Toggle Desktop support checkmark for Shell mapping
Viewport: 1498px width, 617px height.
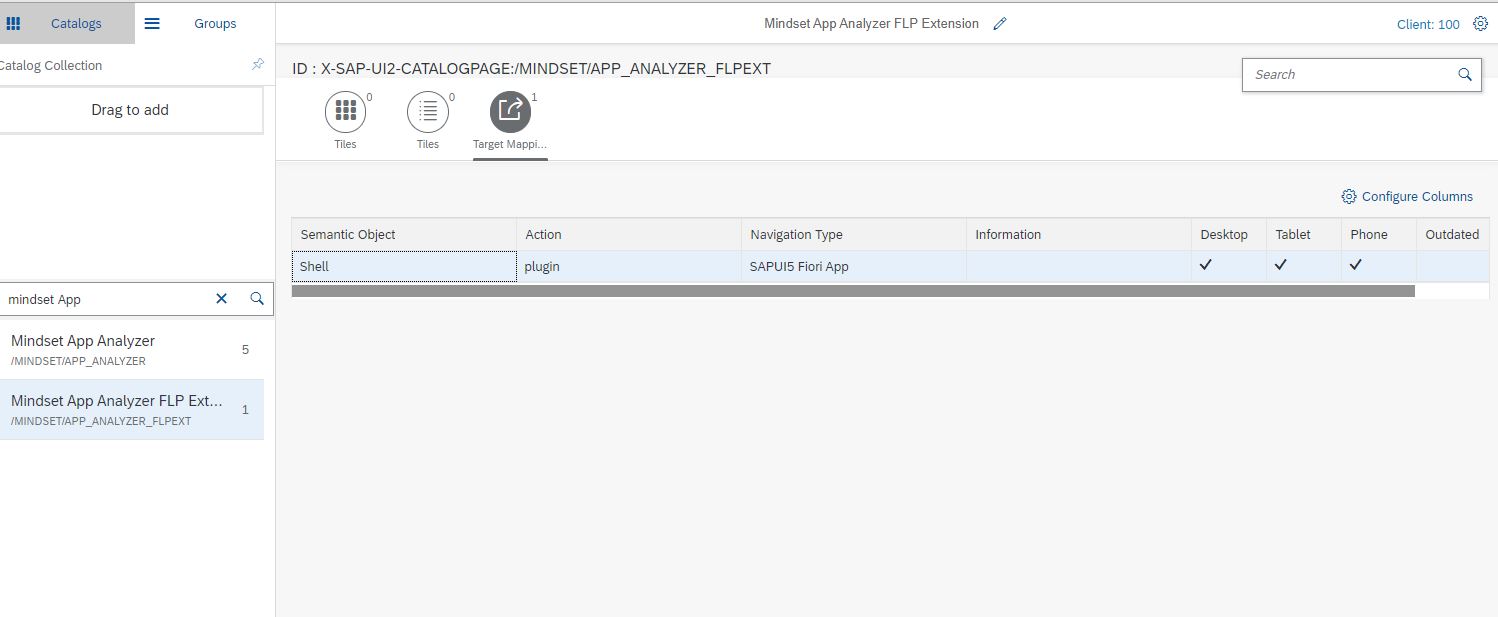[x=1205, y=266]
